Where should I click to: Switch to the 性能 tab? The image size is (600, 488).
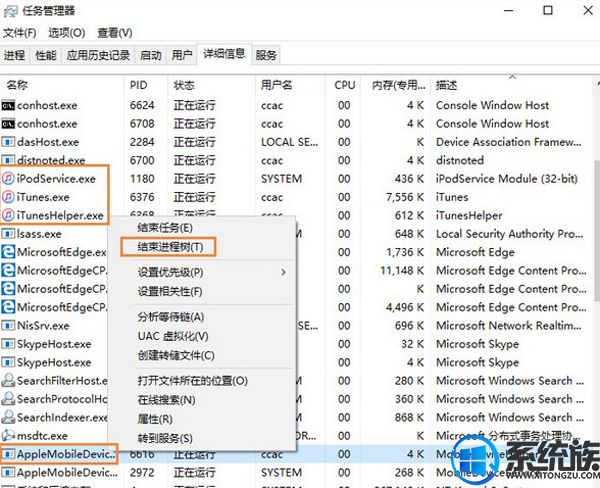coord(46,55)
